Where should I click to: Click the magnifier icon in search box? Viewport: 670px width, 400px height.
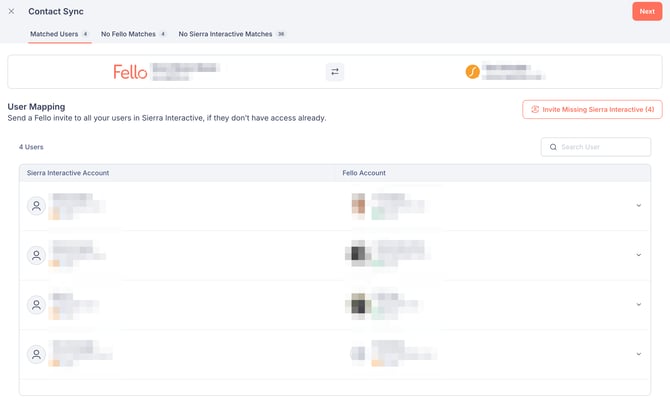pos(553,147)
